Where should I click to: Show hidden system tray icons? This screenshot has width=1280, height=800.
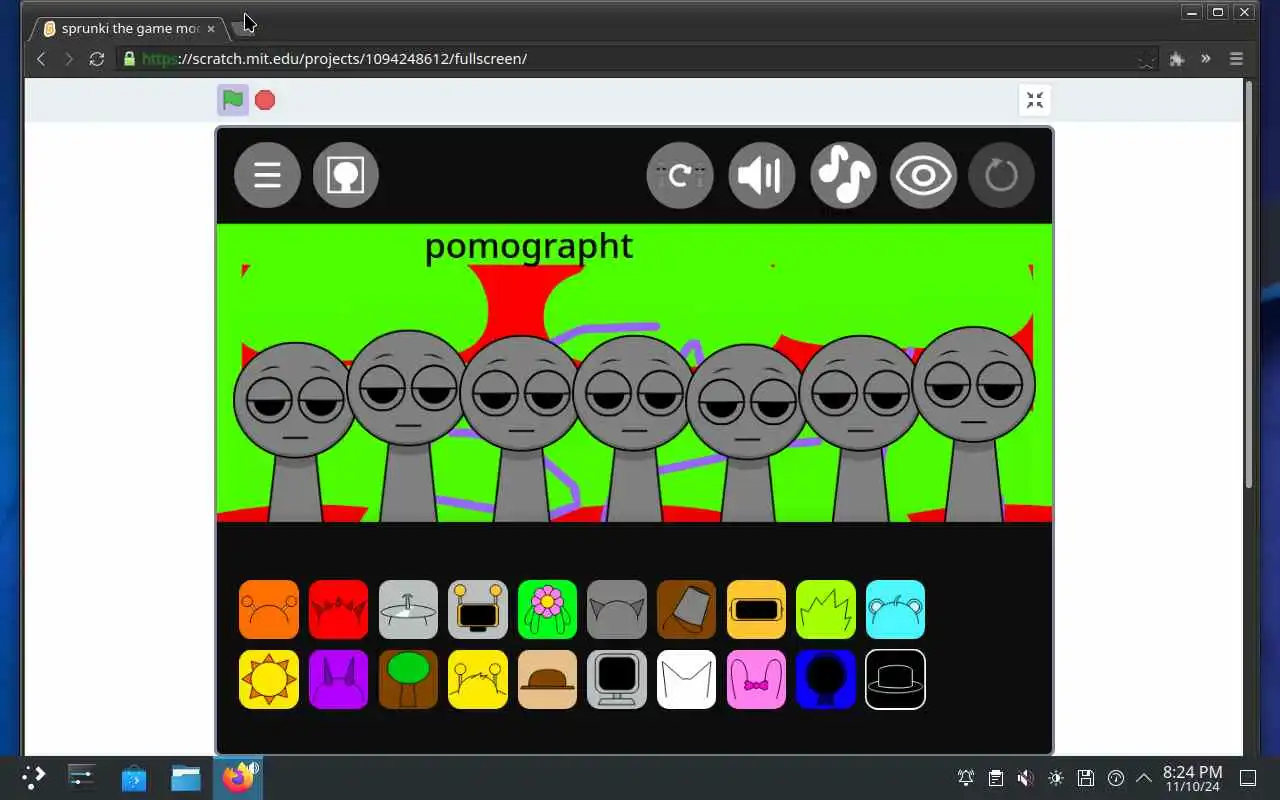click(x=1144, y=778)
